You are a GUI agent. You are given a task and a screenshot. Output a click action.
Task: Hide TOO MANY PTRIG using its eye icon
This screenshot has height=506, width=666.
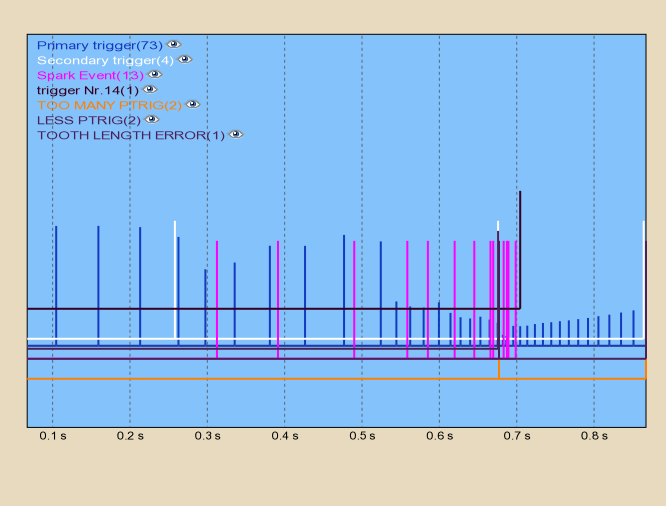click(x=192, y=104)
